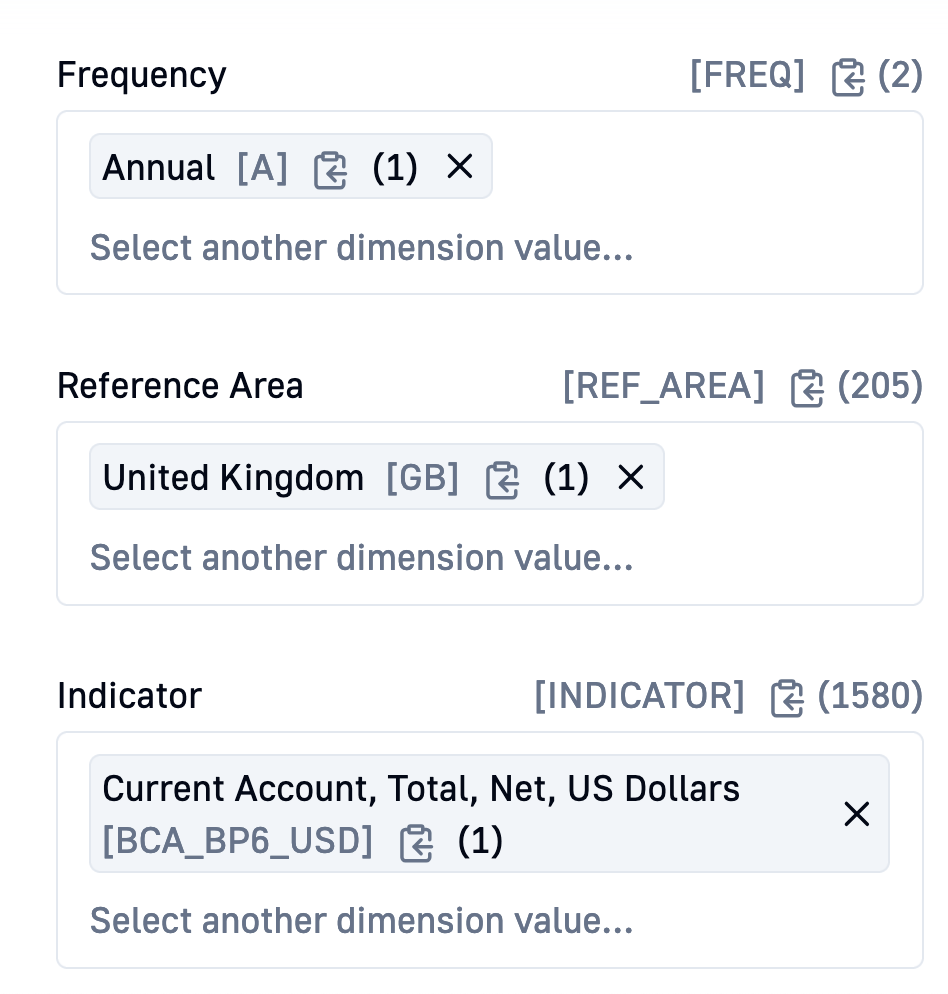The width and height of the screenshot is (948, 994).
Task: Remove the Current Account indicator chip
Action: click(x=857, y=814)
